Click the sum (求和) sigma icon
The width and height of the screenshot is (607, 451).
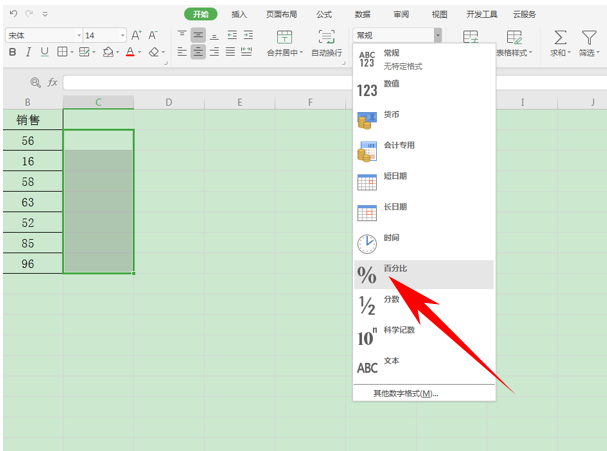coord(560,38)
